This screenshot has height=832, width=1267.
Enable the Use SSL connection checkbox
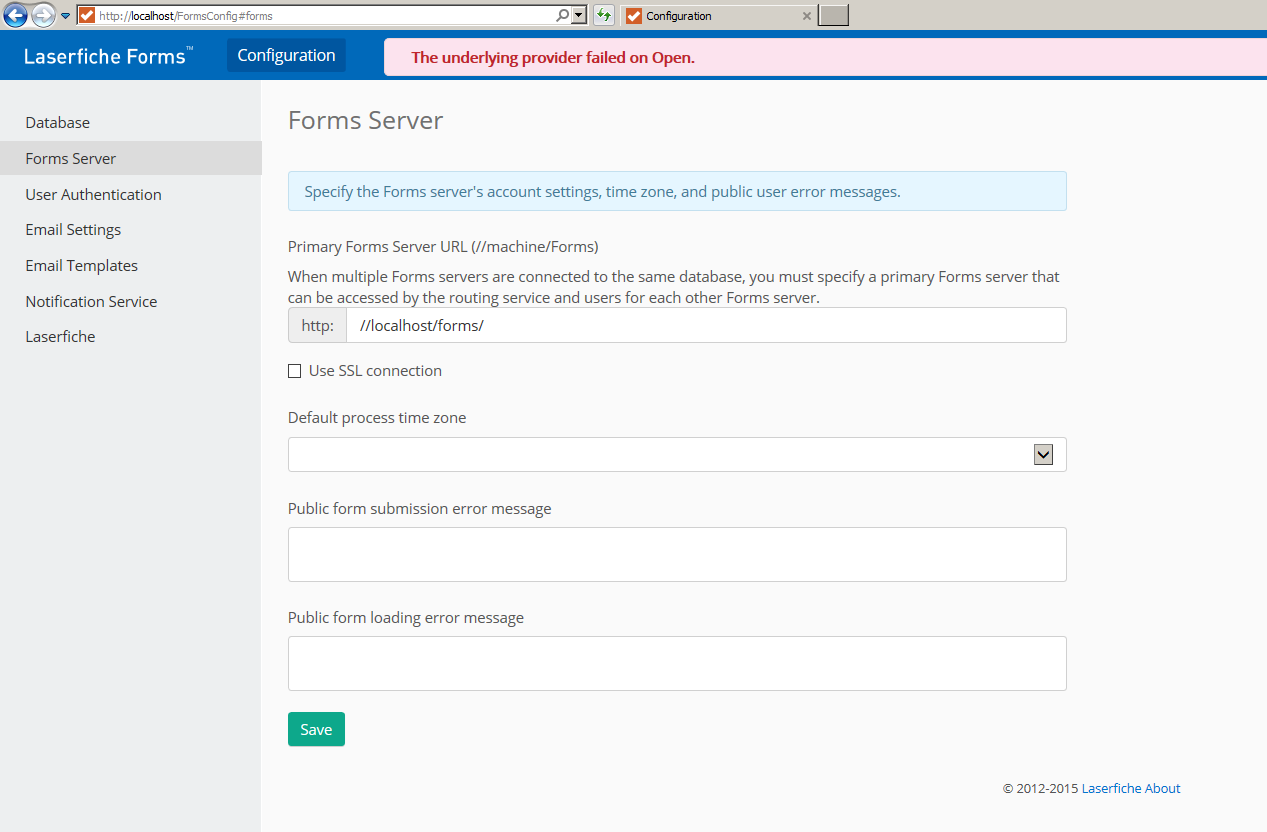(294, 371)
